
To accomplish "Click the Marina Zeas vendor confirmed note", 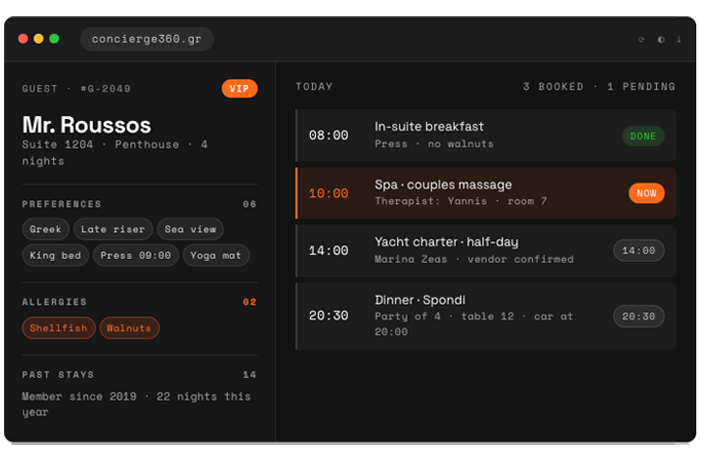I will (x=474, y=259).
